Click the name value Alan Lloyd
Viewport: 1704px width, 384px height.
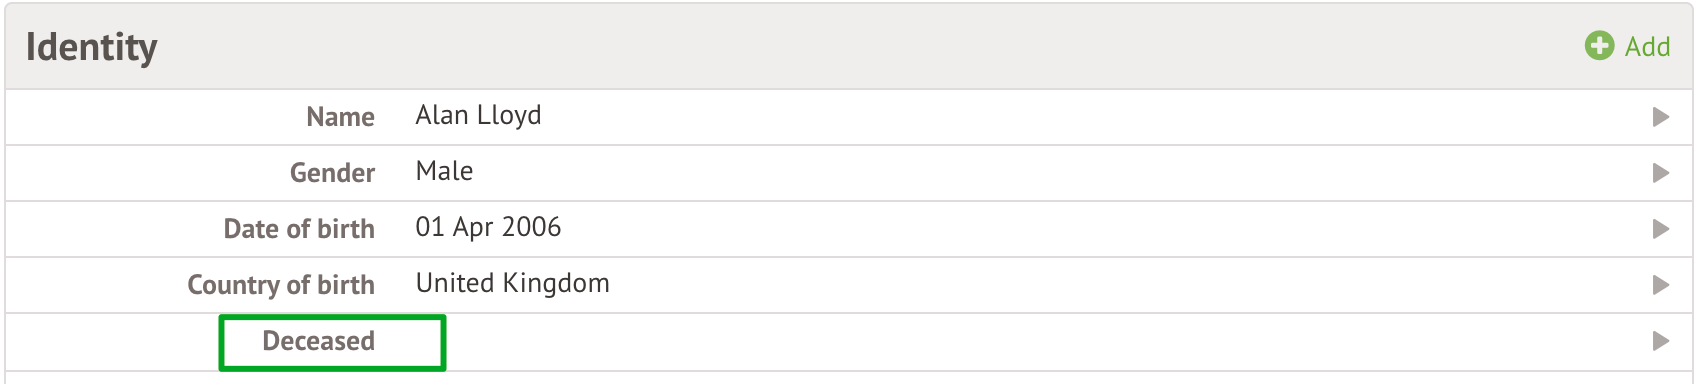(478, 116)
